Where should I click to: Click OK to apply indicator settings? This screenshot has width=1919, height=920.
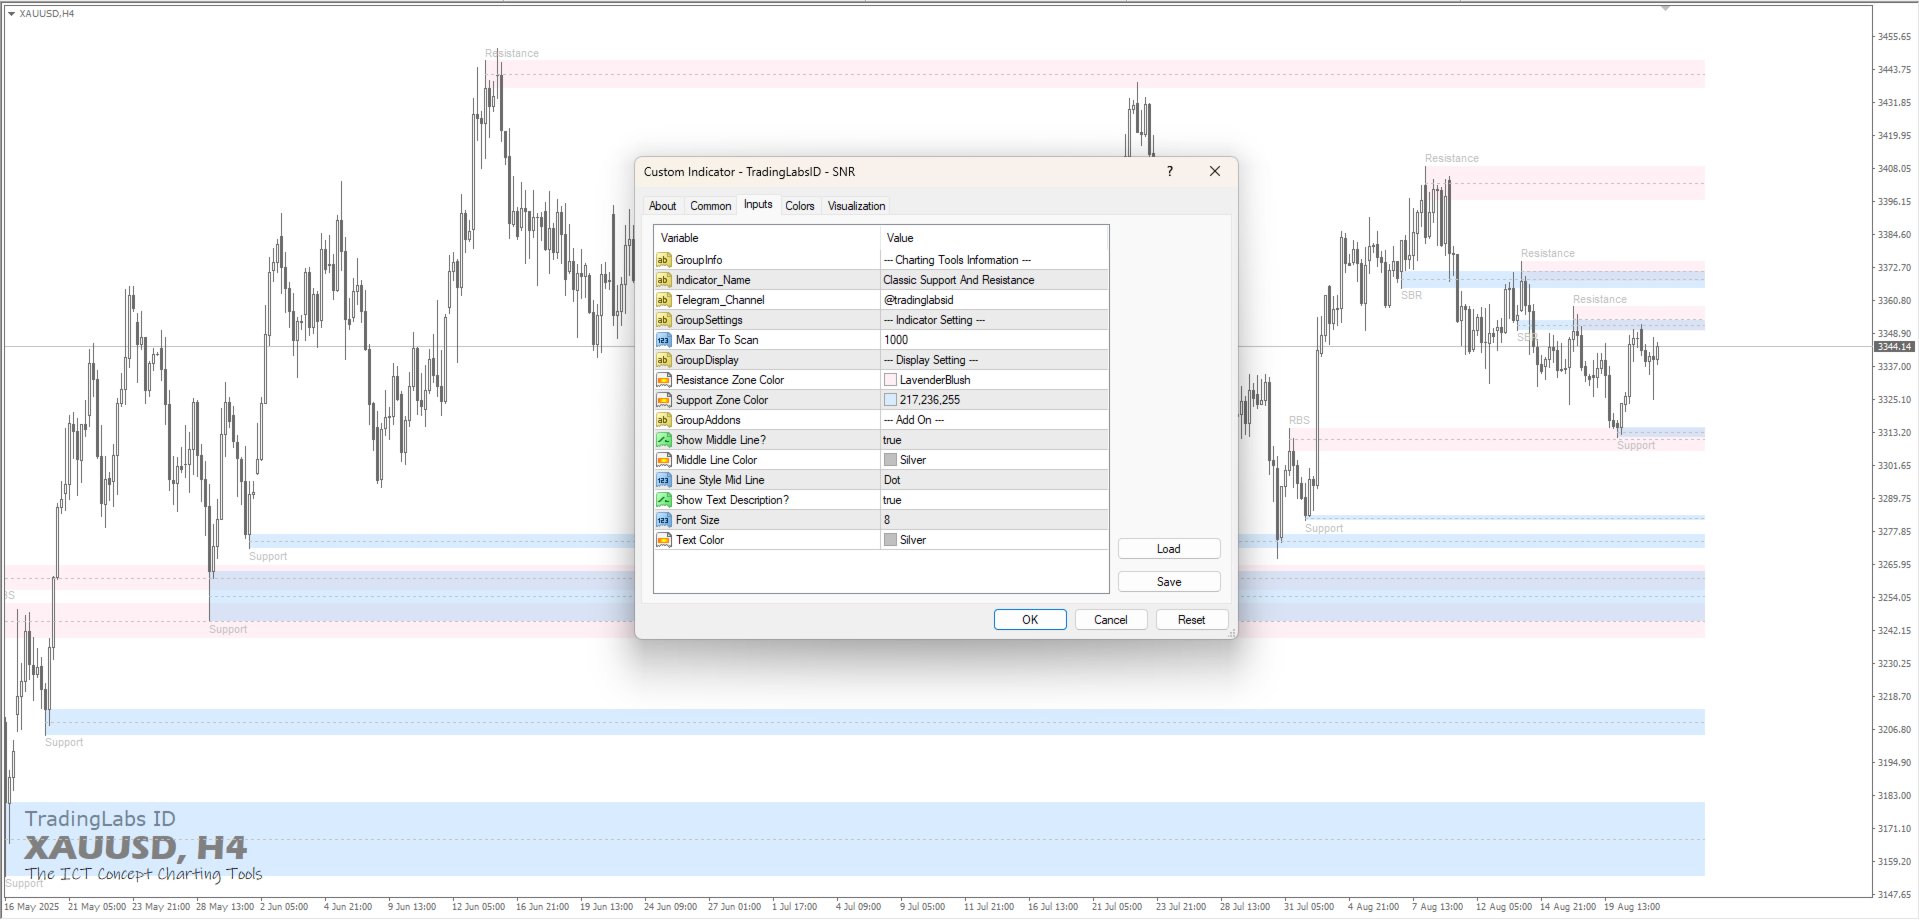(1030, 620)
